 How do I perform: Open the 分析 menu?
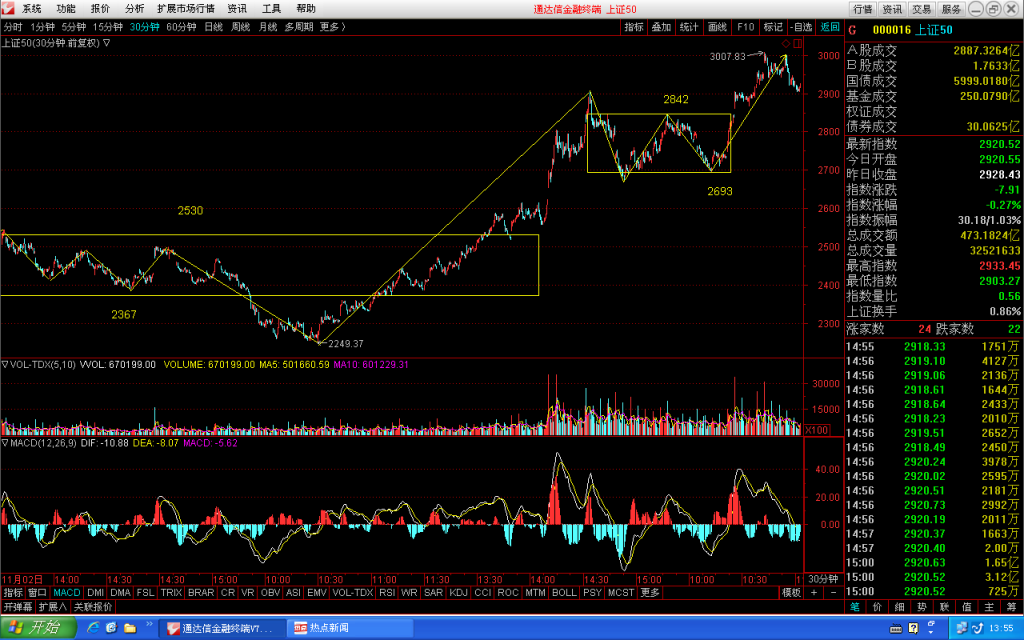[135, 8]
